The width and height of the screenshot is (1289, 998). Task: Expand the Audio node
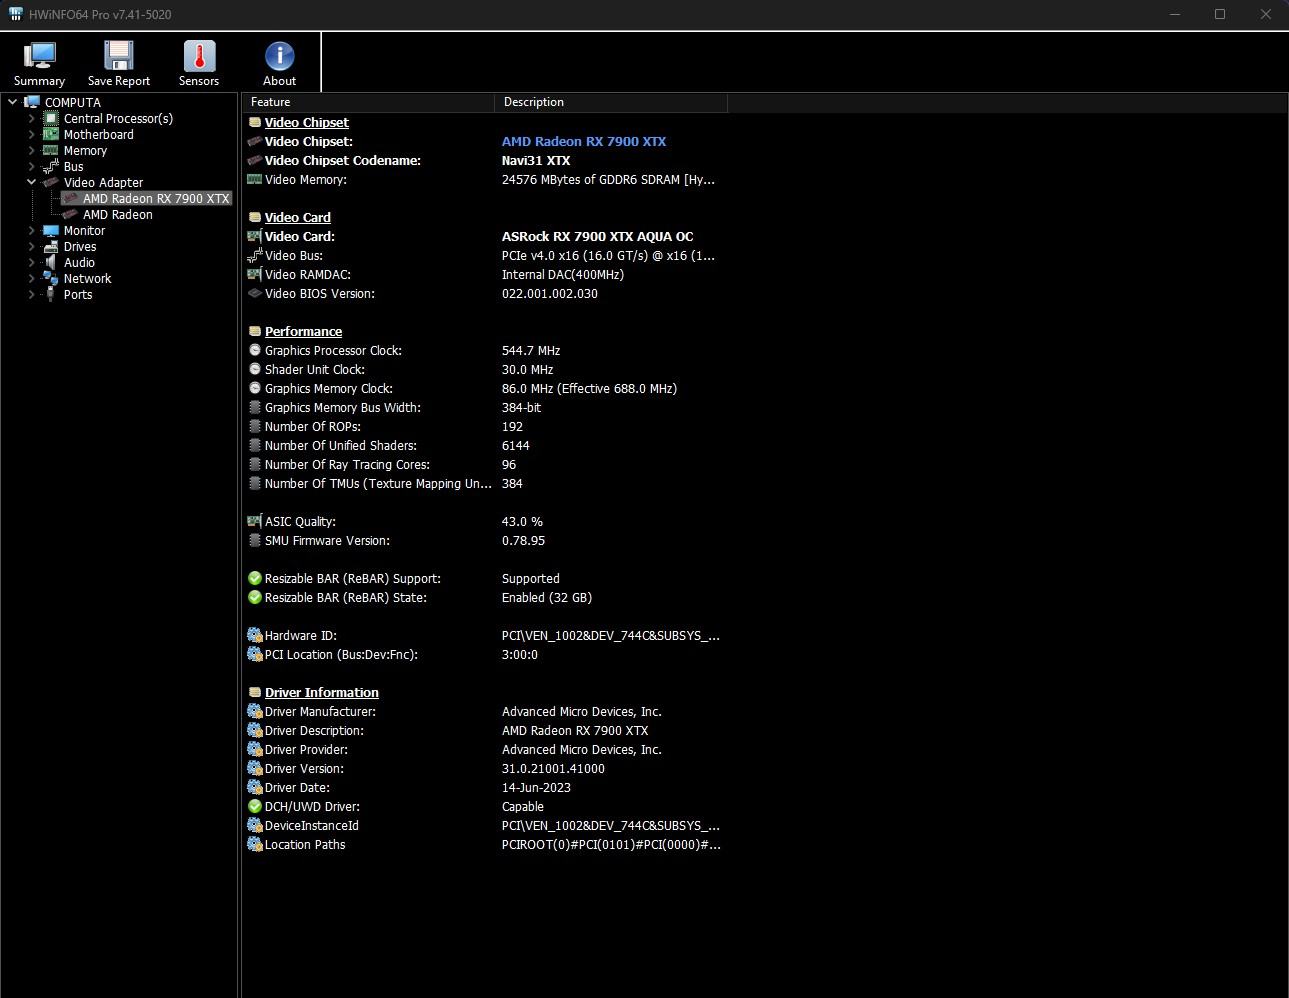tap(31, 262)
